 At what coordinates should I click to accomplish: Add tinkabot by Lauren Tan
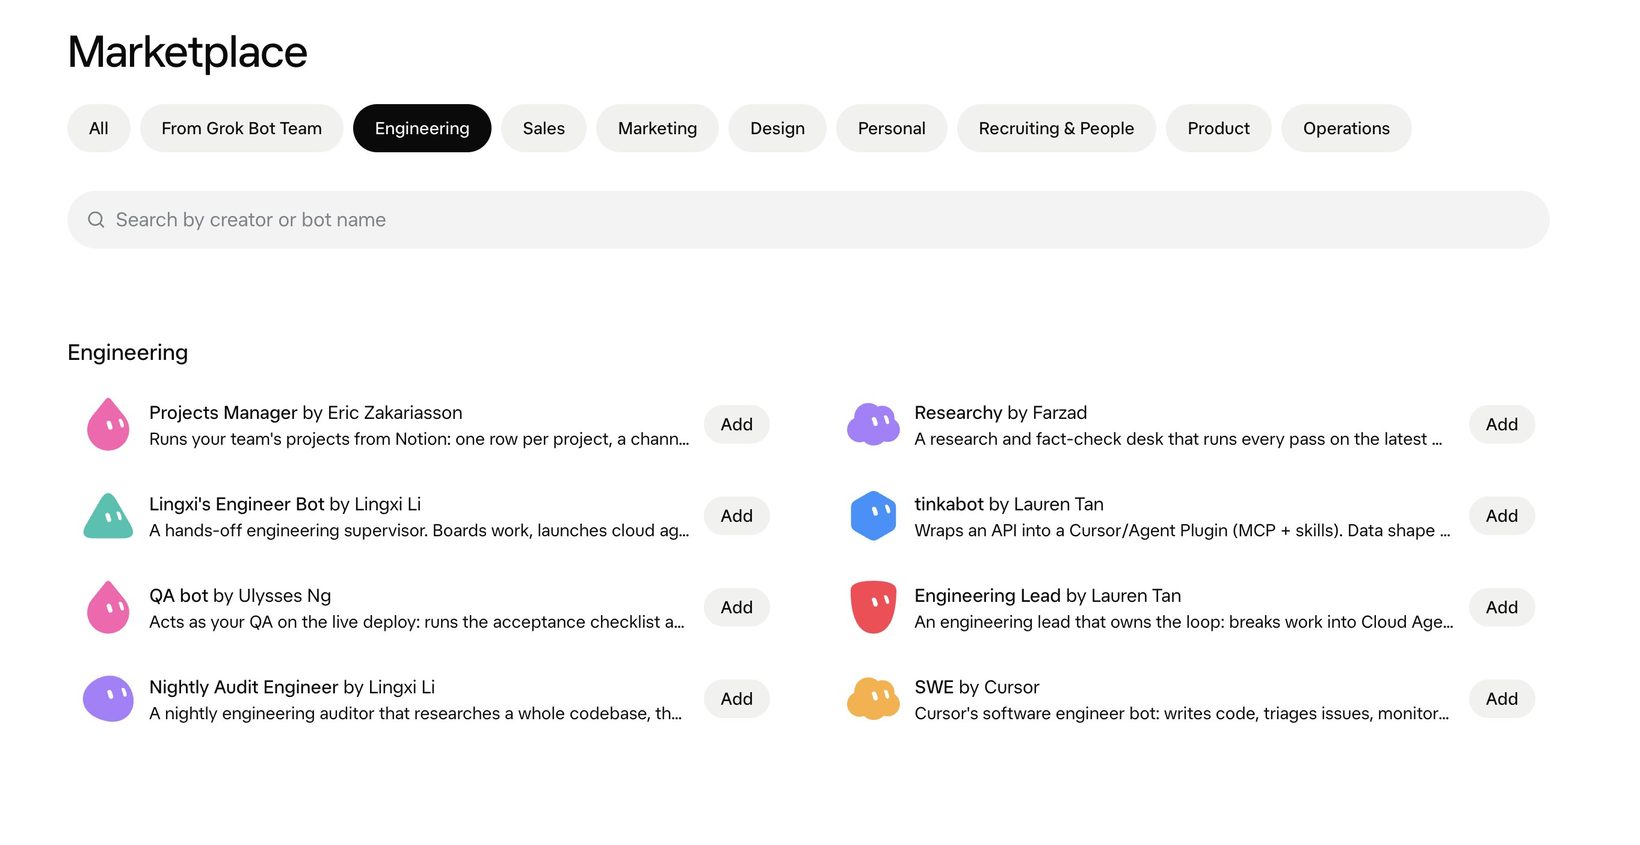point(1502,516)
